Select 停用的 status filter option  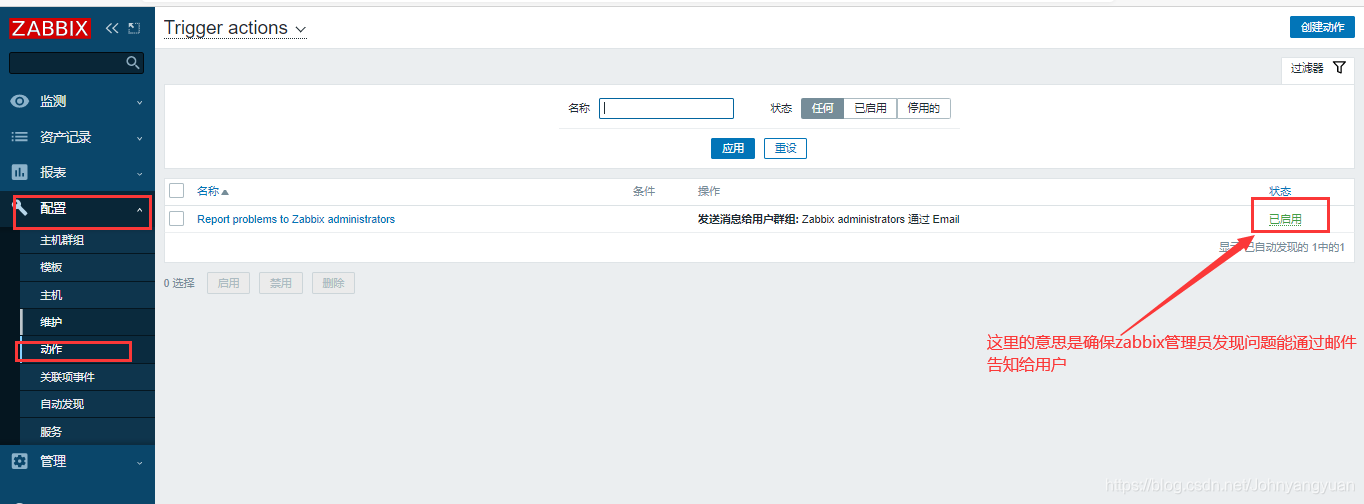pos(923,108)
